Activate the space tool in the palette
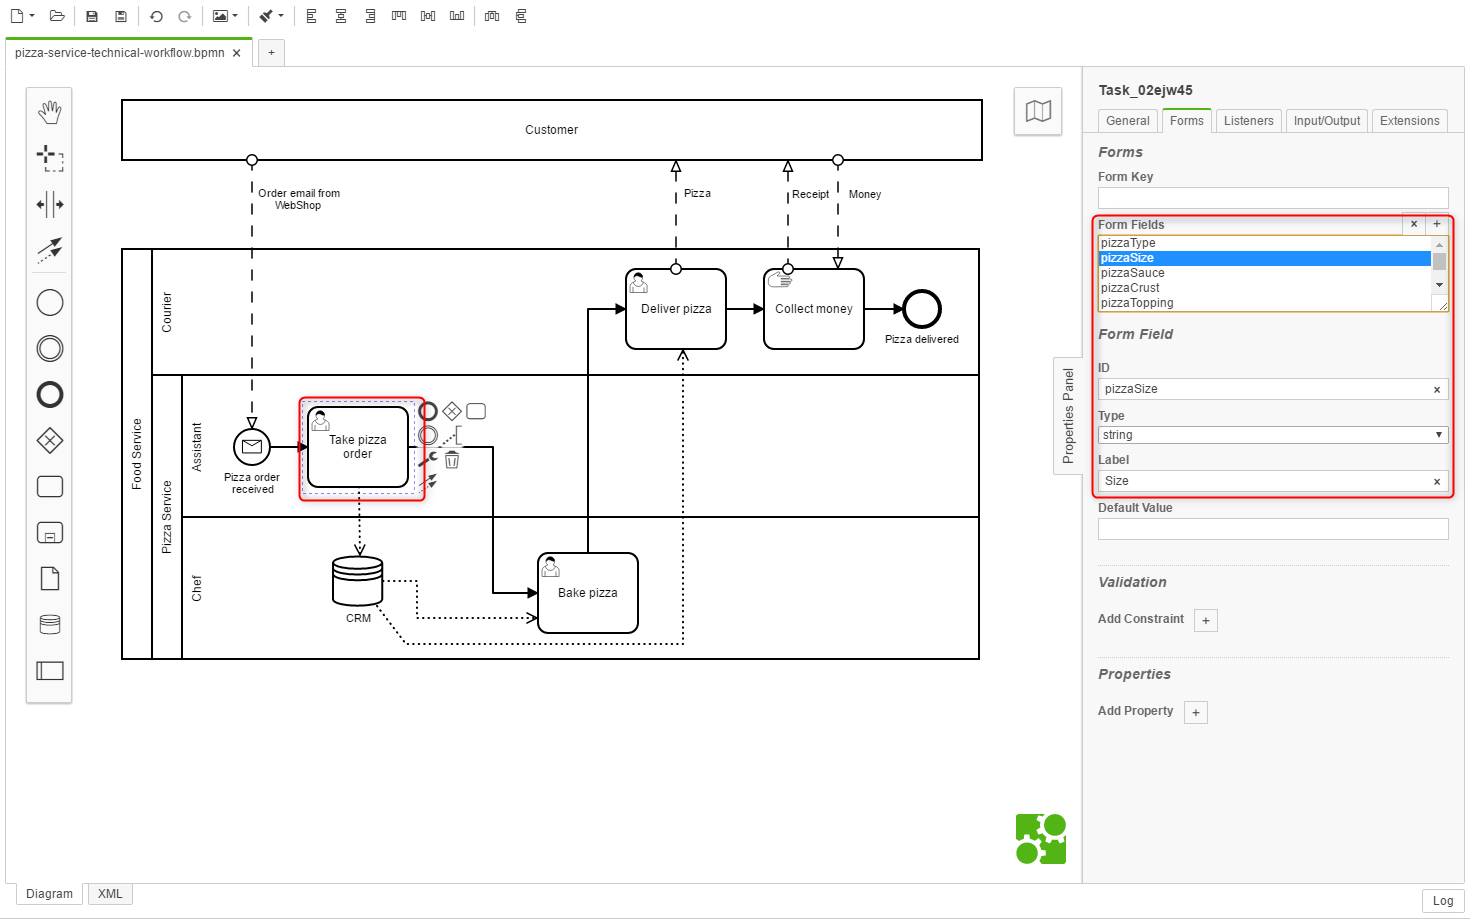The width and height of the screenshot is (1470, 919). pos(49,205)
